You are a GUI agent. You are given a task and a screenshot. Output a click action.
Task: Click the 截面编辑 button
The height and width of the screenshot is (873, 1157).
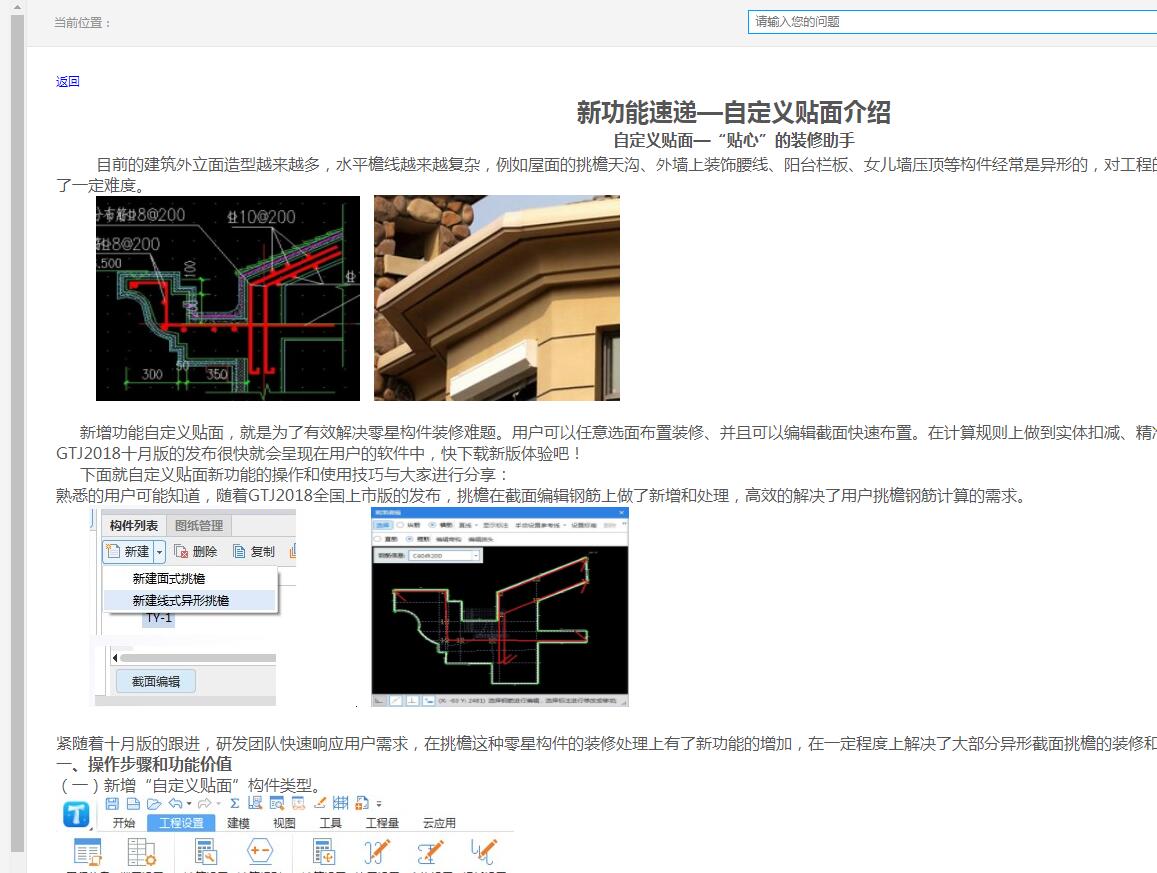[x=156, y=681]
